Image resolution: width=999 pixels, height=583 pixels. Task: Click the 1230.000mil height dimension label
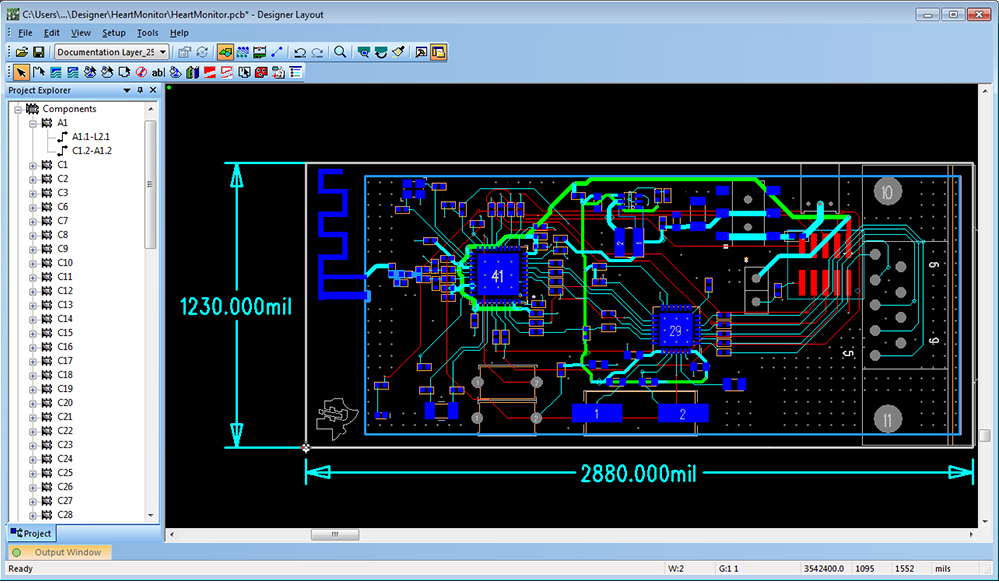tap(236, 306)
